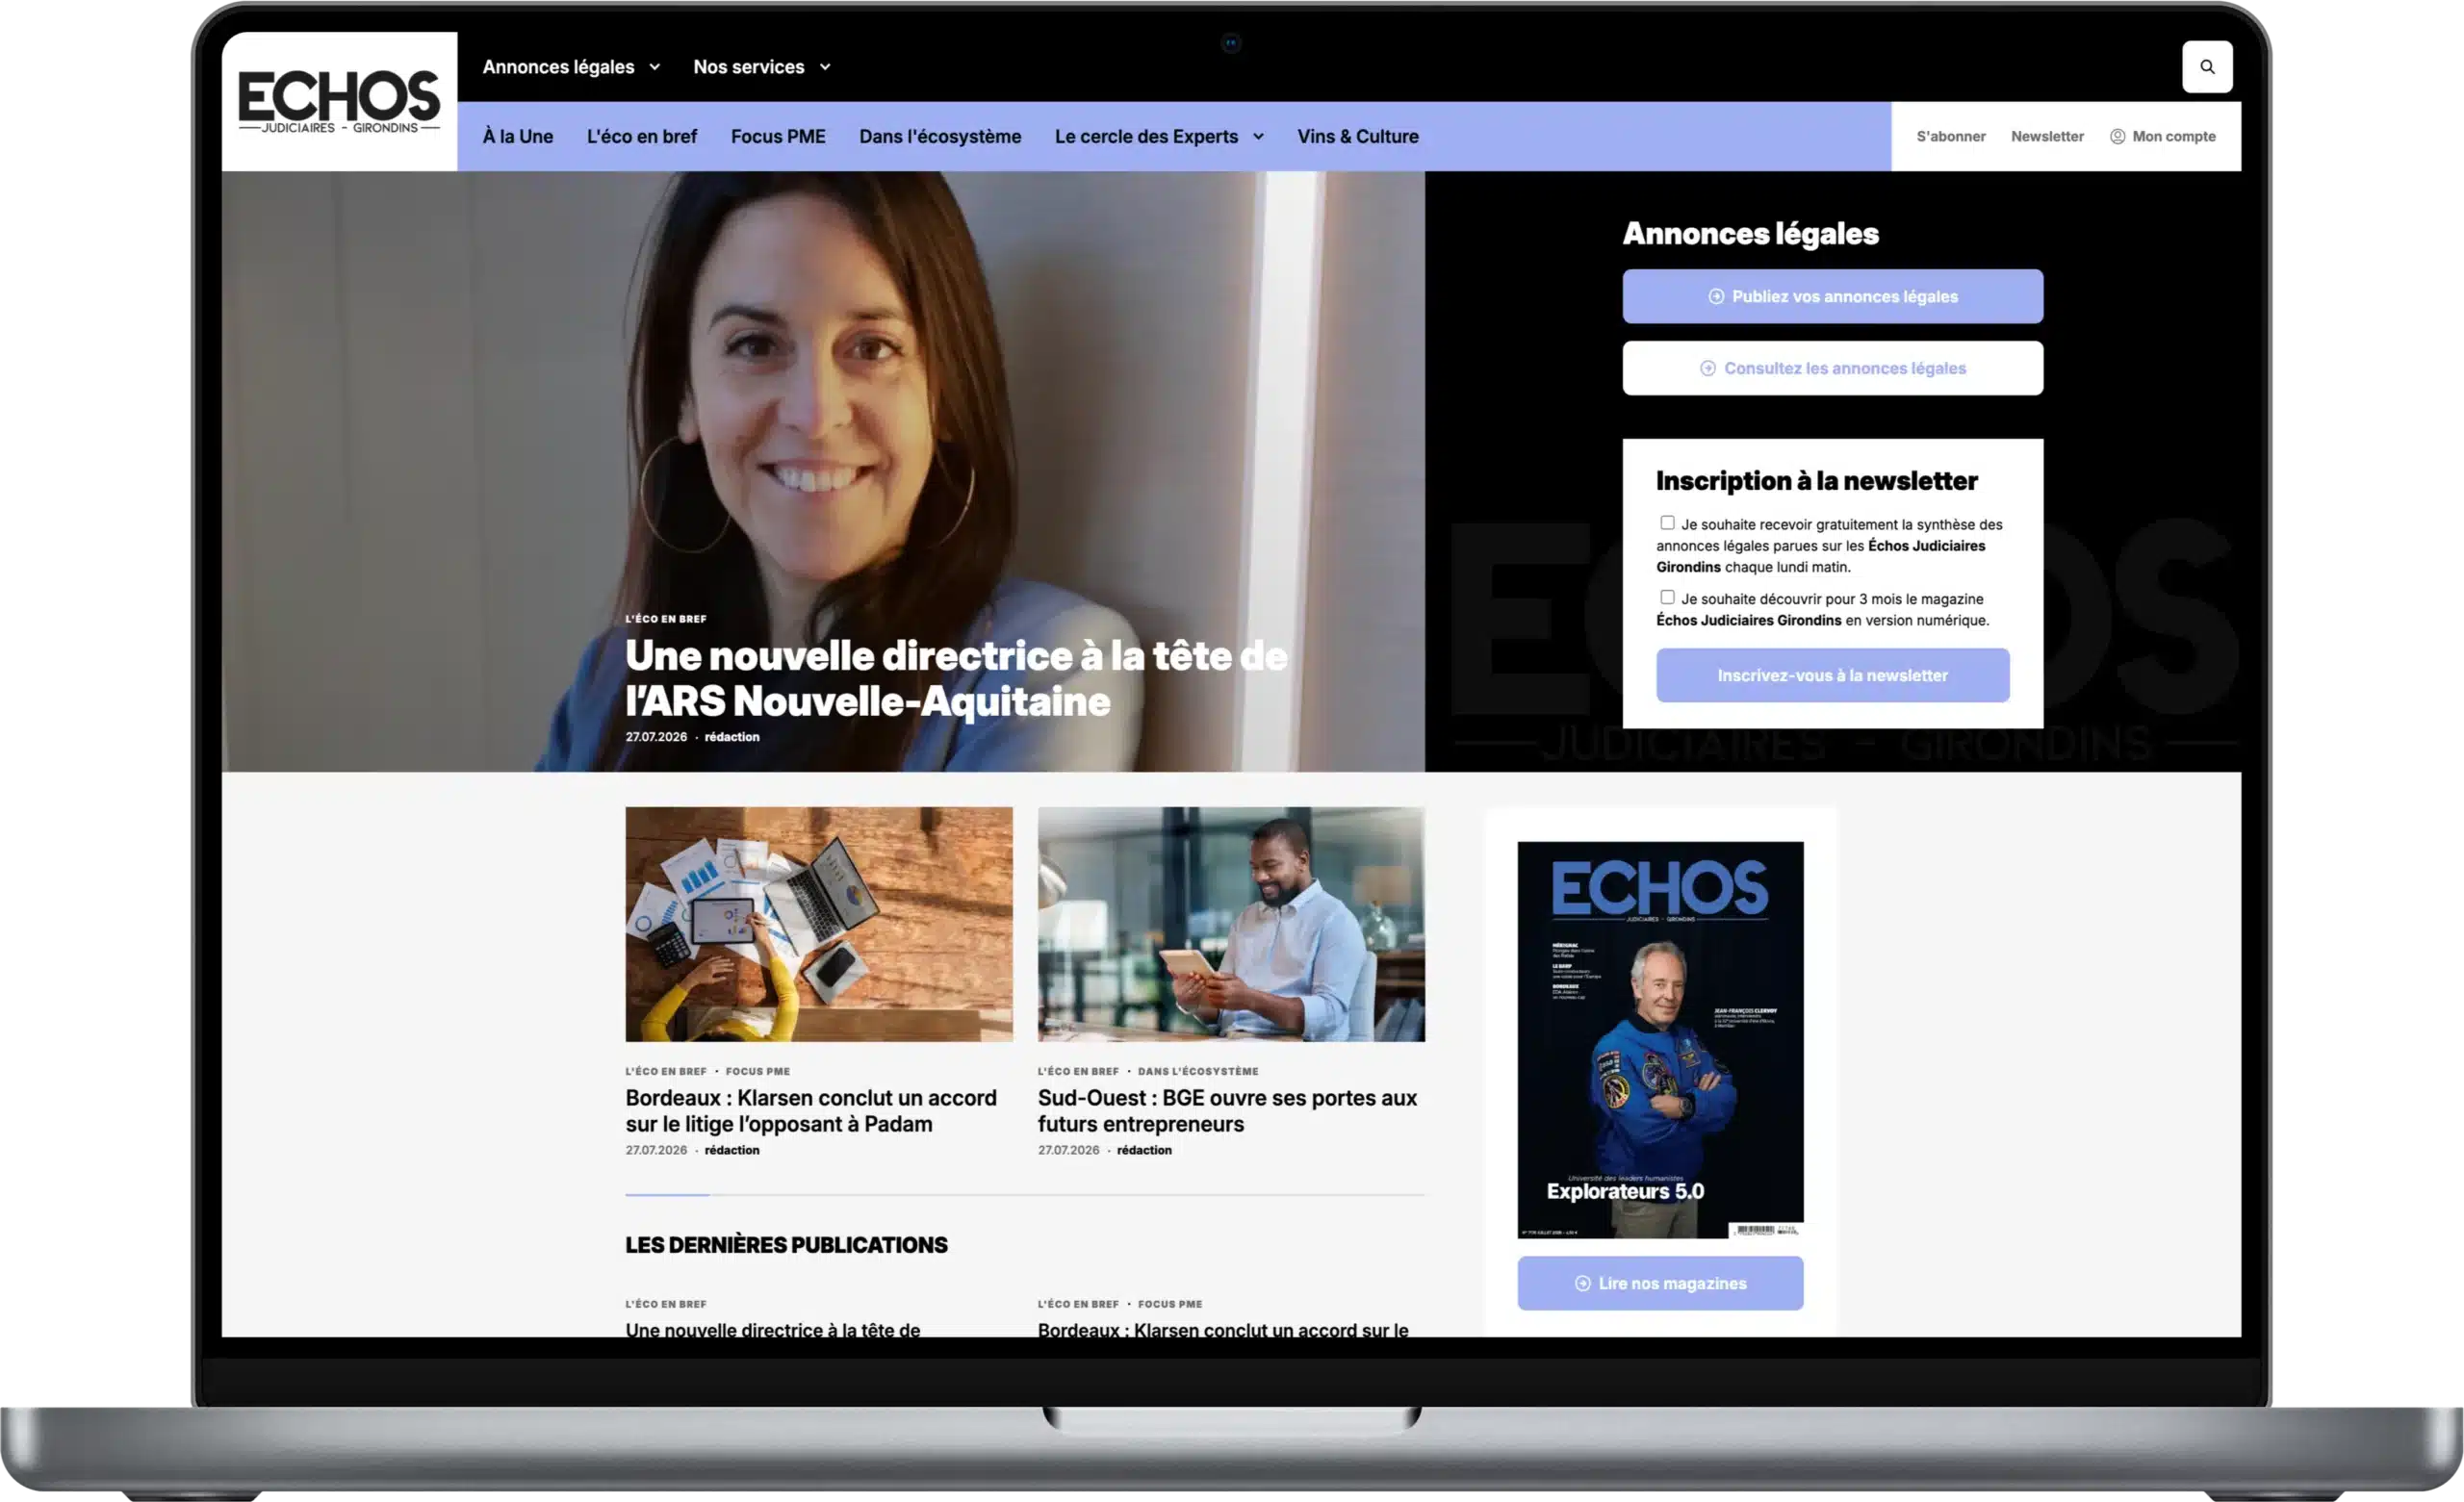This screenshot has width=2464, height=1502.
Task: Check the 3-month digital magazine trial box
Action: 1667,597
